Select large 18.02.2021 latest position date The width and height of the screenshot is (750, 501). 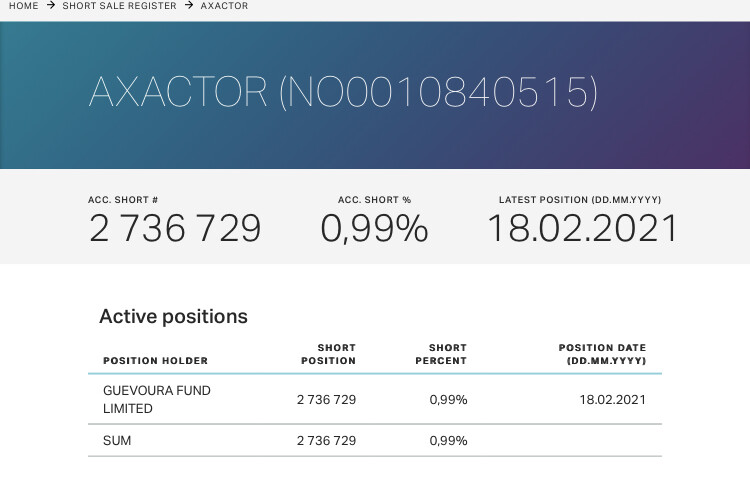coord(583,228)
